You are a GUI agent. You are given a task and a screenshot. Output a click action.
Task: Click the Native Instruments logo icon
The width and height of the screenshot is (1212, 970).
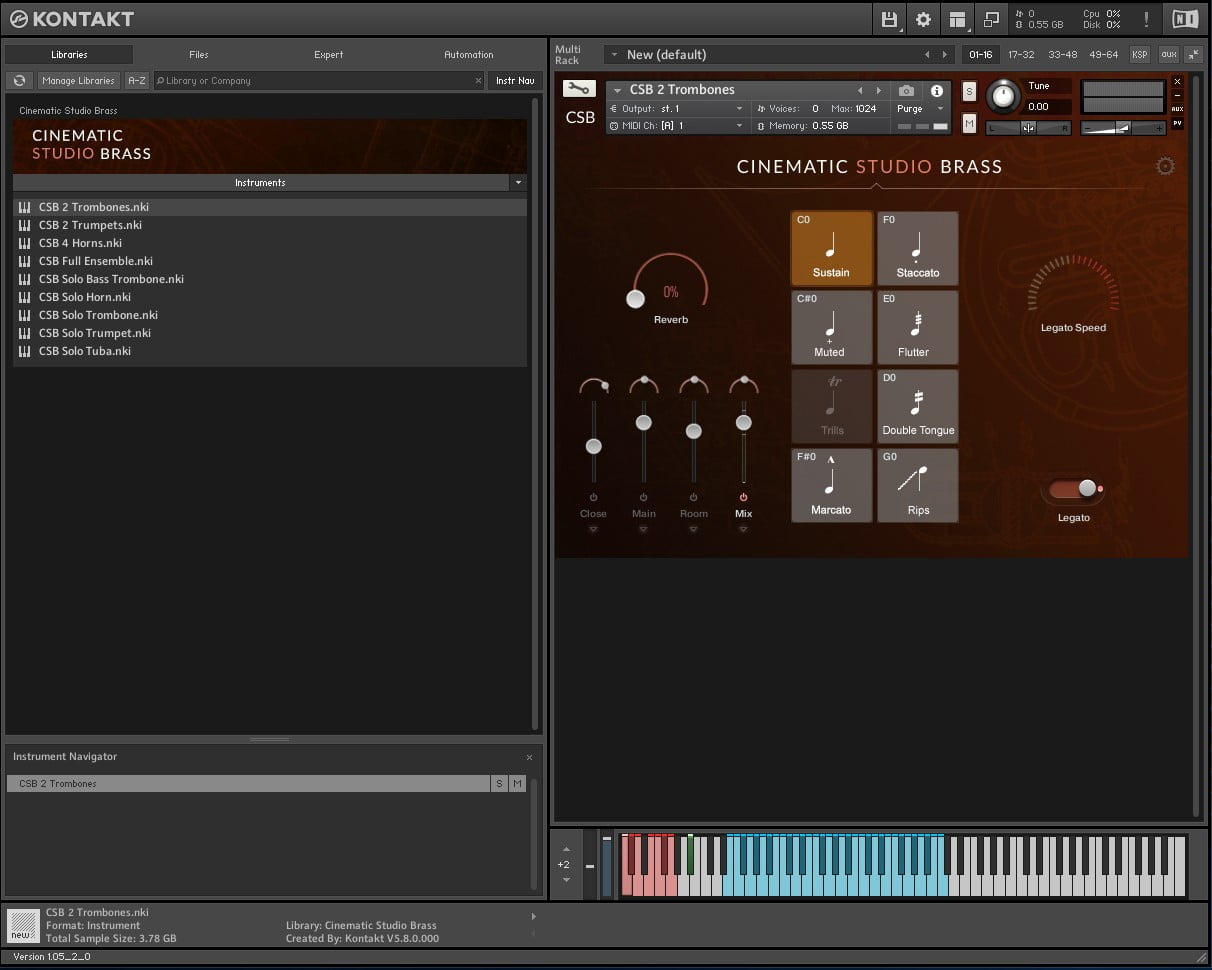tap(1185, 18)
